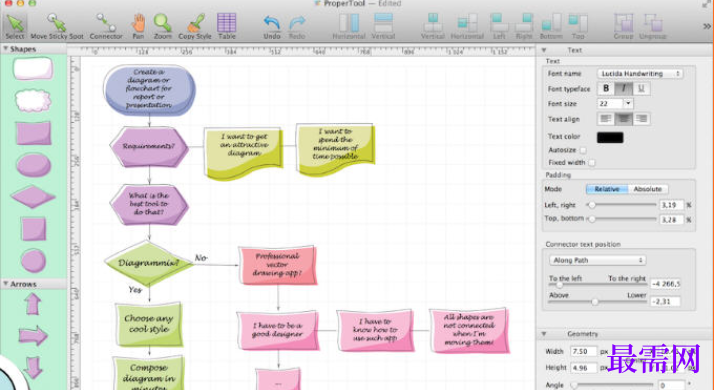Switch padding mode to Absolute
This screenshot has height=390, width=719.
(647, 189)
